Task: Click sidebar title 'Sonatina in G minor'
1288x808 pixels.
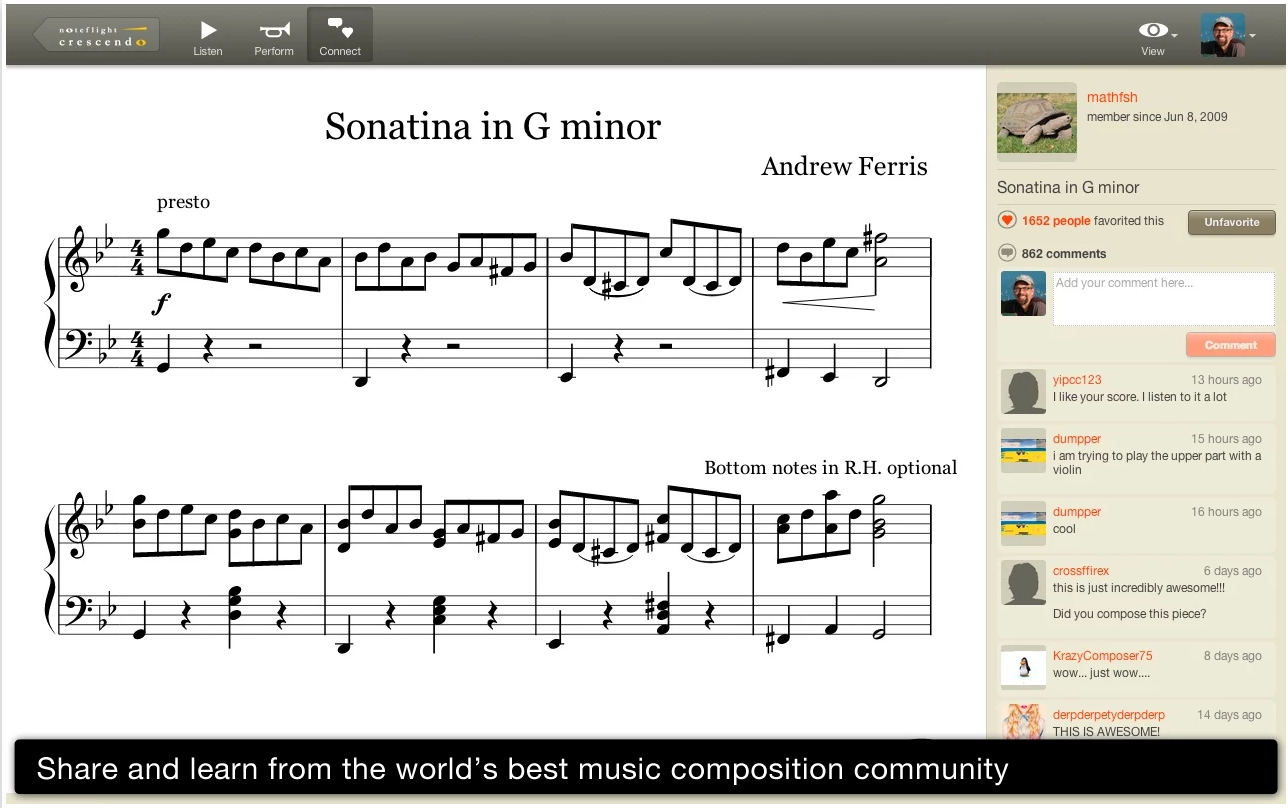Action: click(1068, 187)
